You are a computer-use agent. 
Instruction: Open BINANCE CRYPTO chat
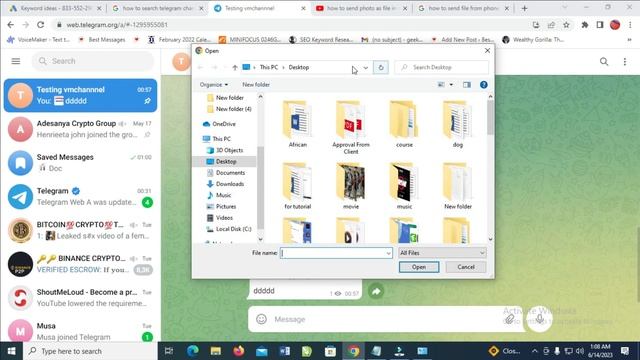tap(80, 264)
